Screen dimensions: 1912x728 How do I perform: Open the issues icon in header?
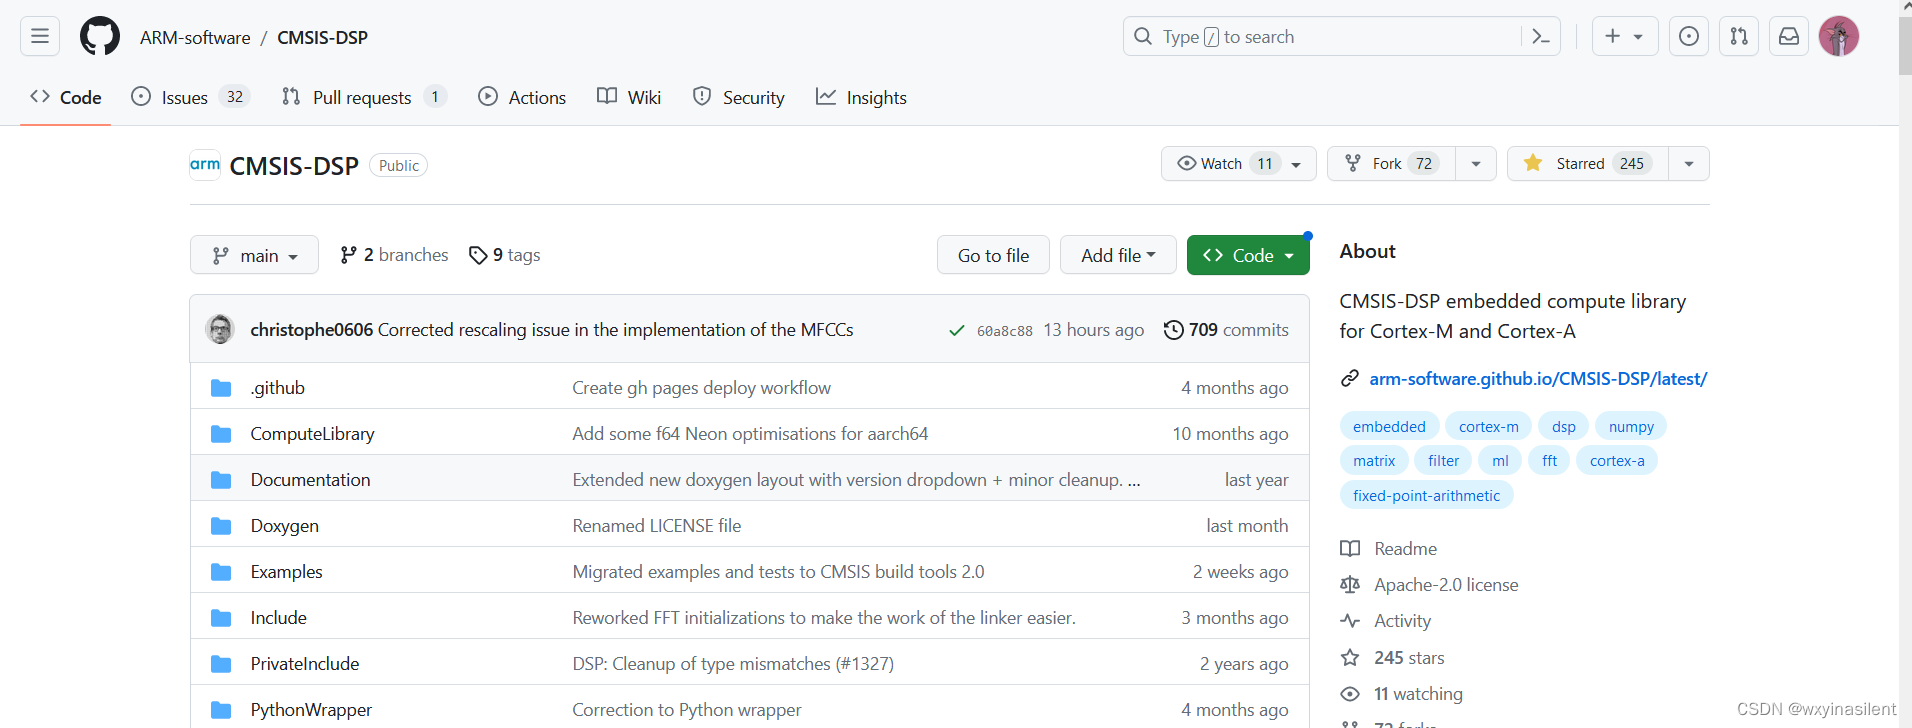[x=1688, y=37]
